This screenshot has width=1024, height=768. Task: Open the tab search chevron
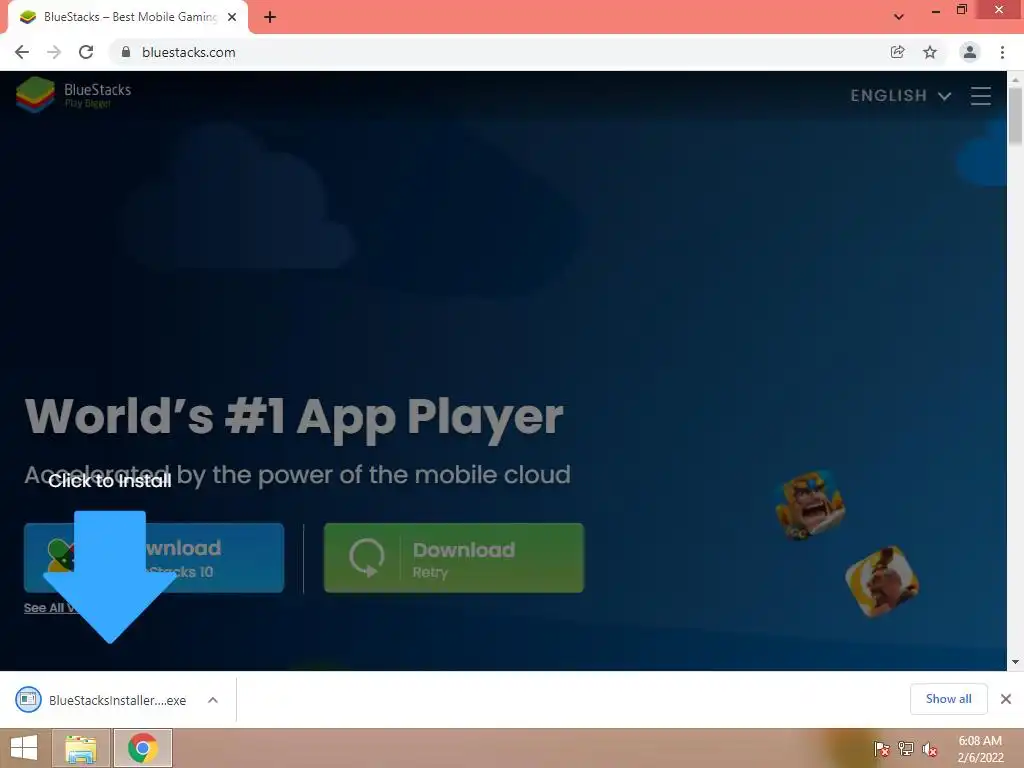pos(899,17)
